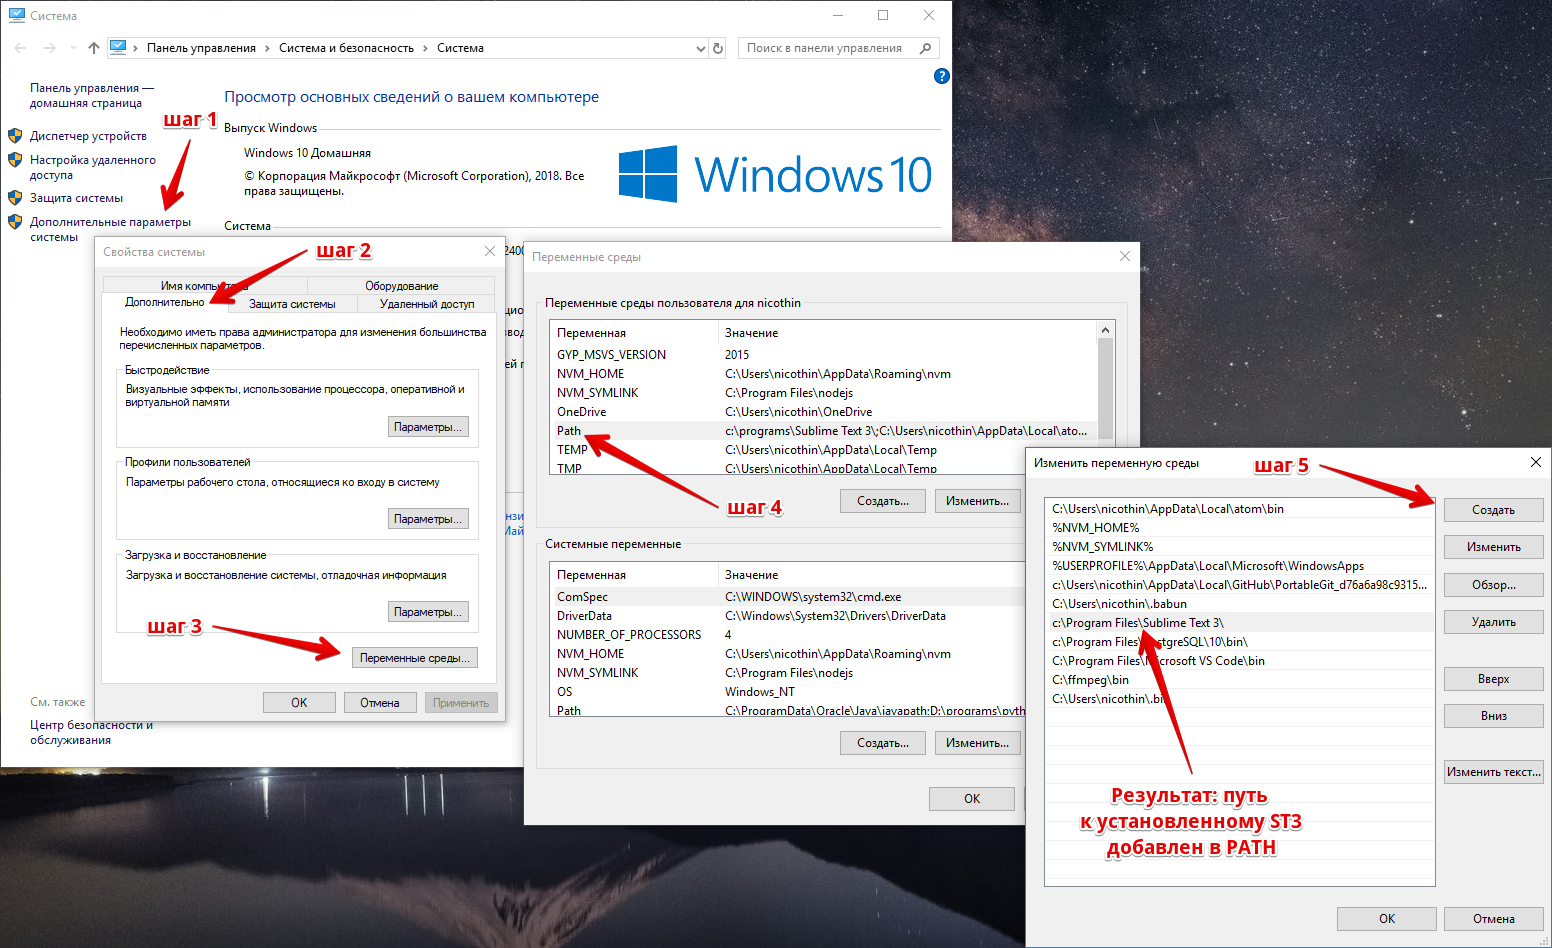Switch to the Дополнительно tab
The image size is (1552, 948).
165,302
